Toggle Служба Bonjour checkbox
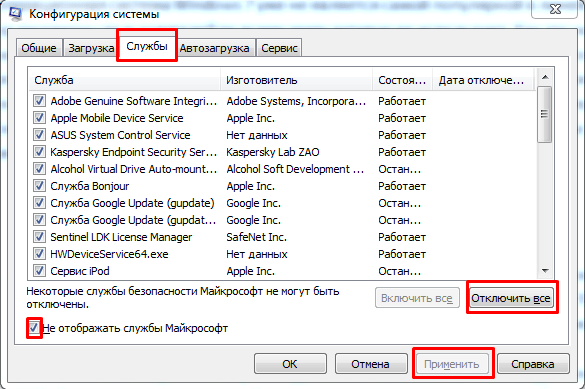The image size is (585, 389). pyautogui.click(x=39, y=186)
